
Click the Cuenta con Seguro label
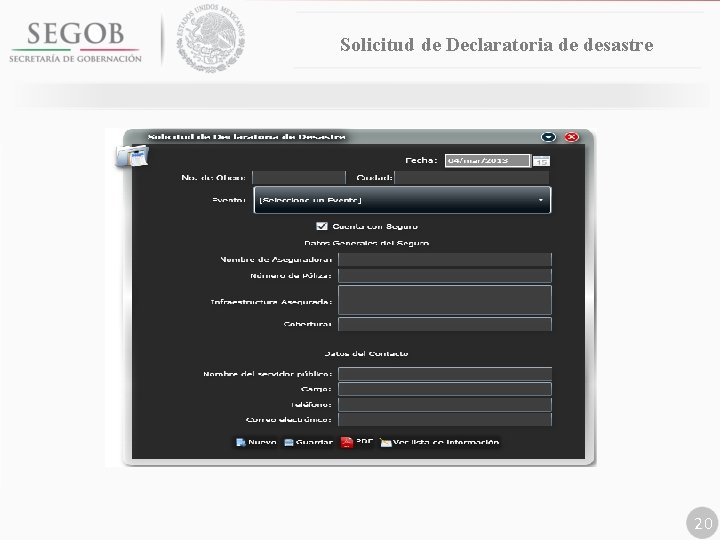[x=375, y=226]
